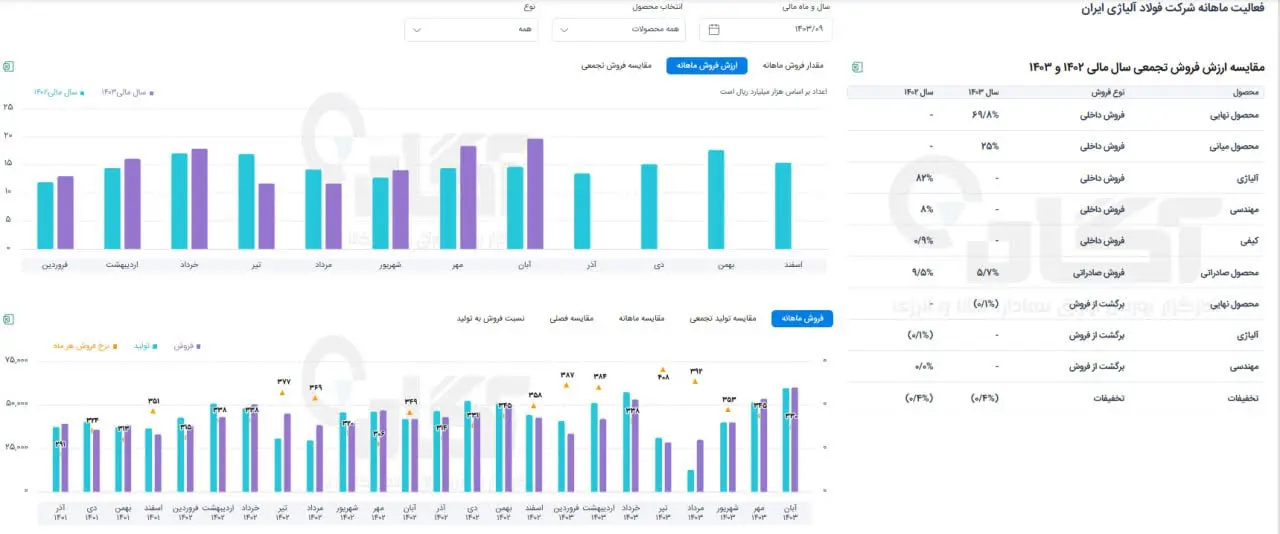Click the purple خرداد bar in top chart
The width and height of the screenshot is (1280, 534).
tap(199, 199)
